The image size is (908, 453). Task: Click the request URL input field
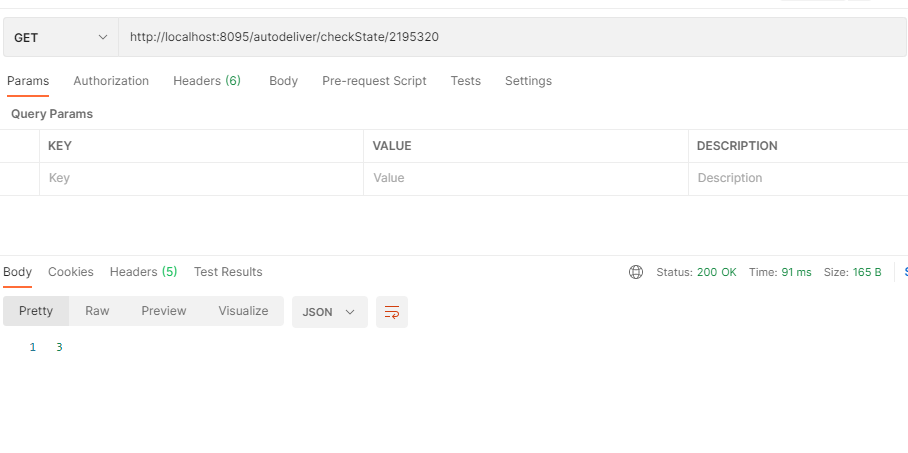coord(512,37)
